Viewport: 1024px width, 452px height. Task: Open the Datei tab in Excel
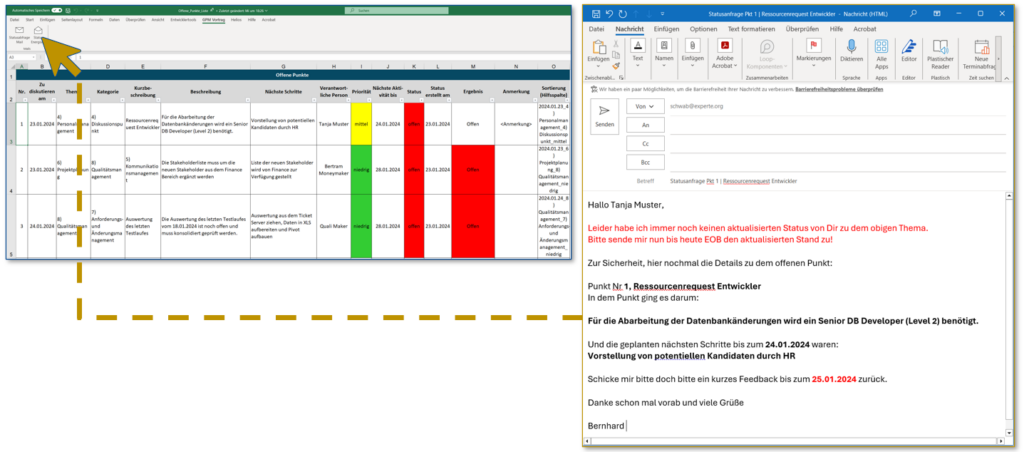(14, 20)
